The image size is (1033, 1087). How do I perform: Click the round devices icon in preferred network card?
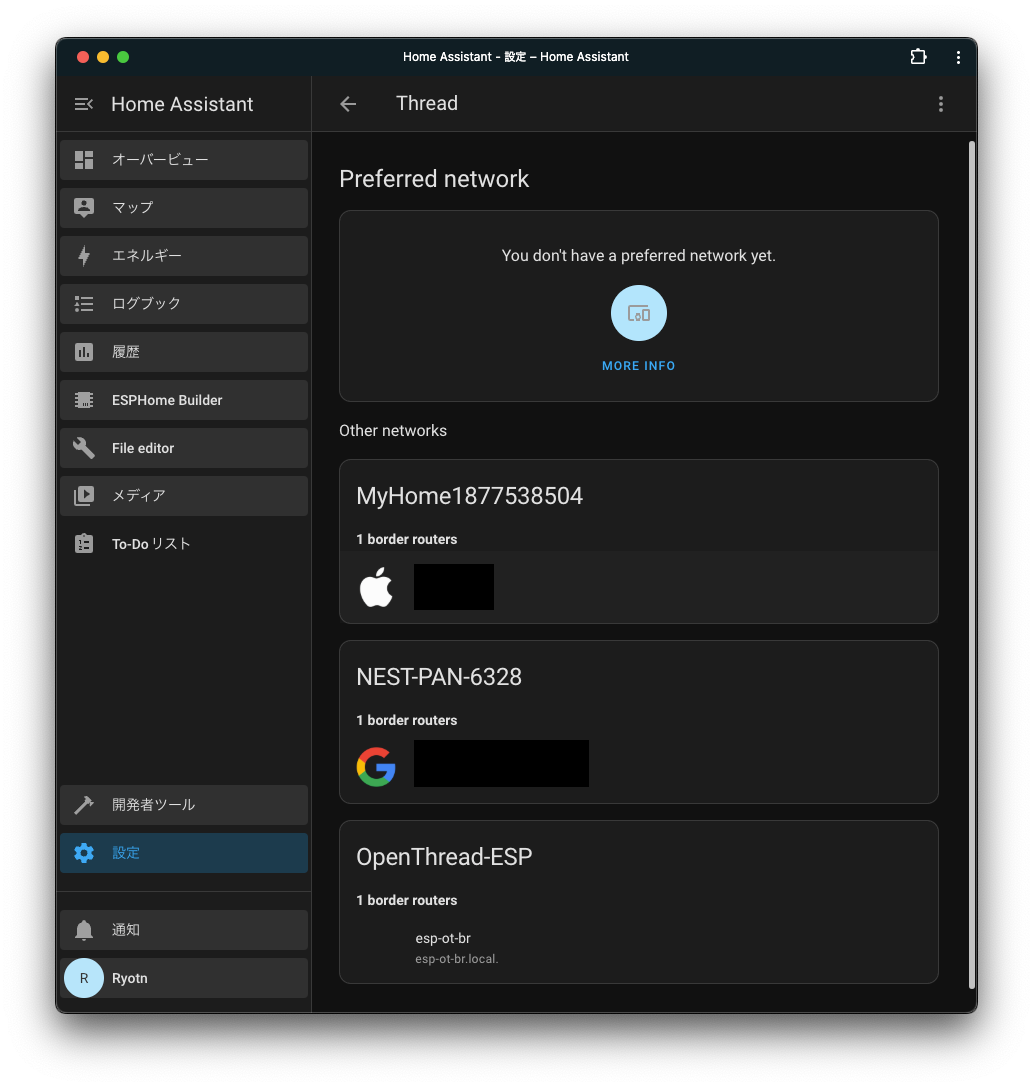tap(639, 313)
